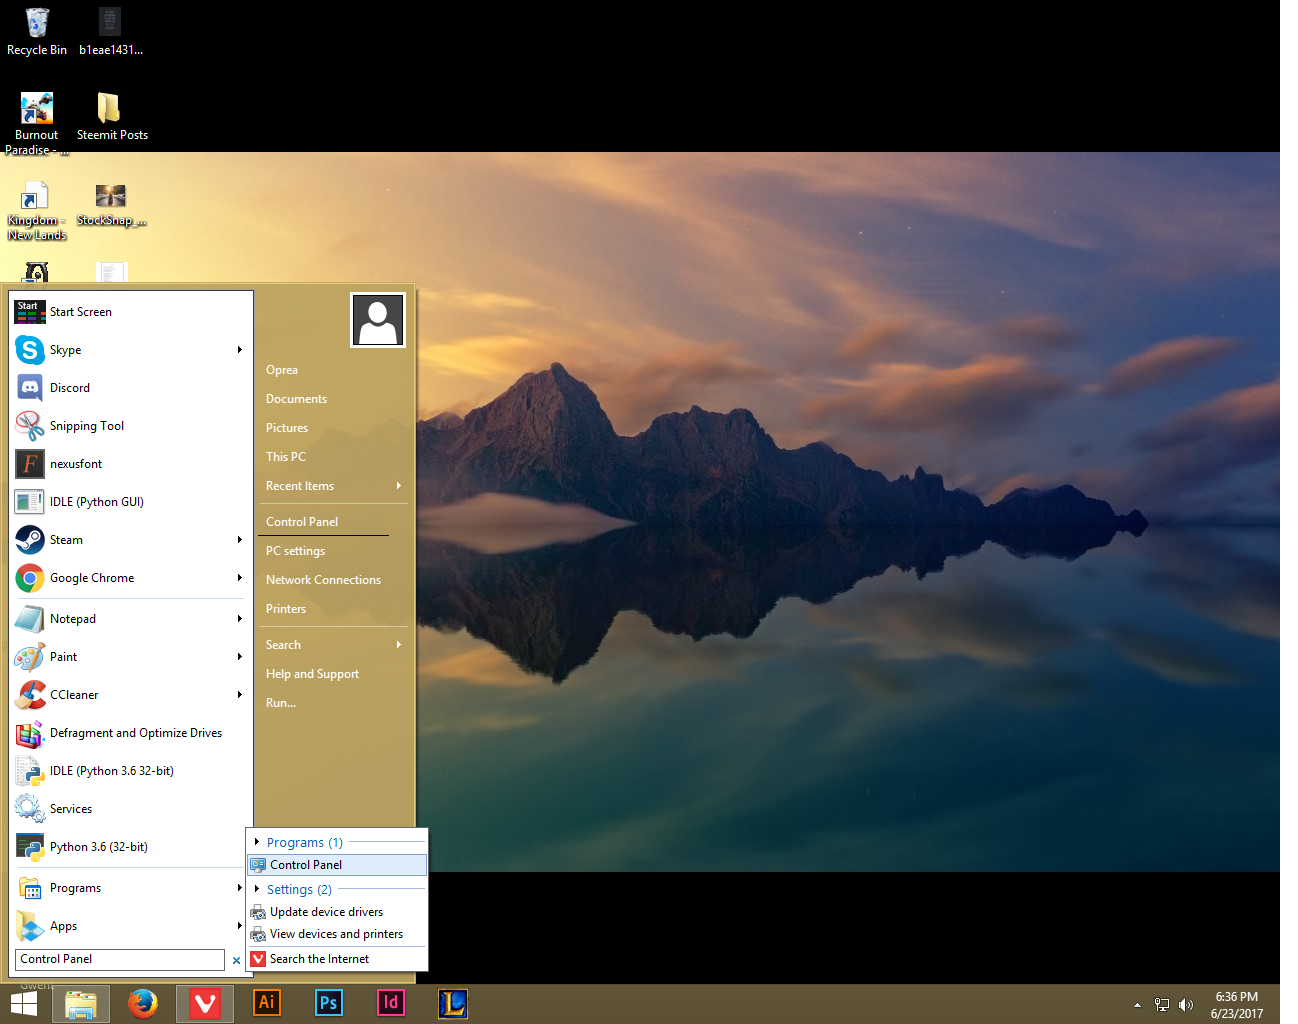Launch Adobe Illustrator from taskbar
The width and height of the screenshot is (1298, 1024).
click(x=267, y=1003)
